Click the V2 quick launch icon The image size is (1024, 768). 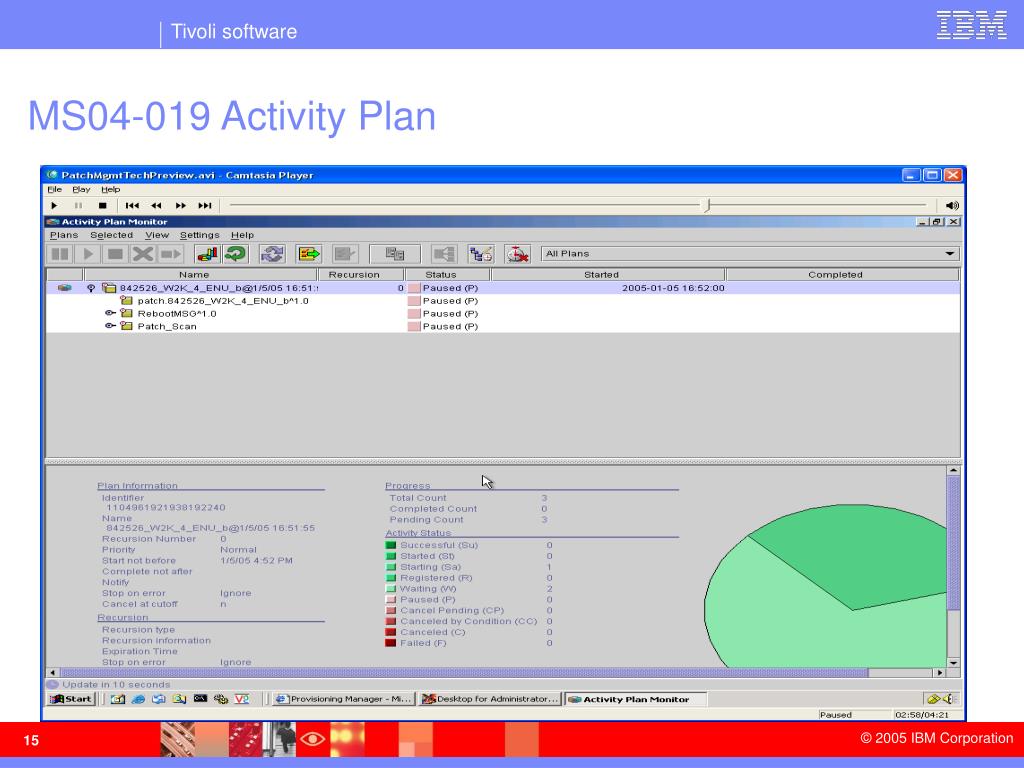click(x=242, y=699)
